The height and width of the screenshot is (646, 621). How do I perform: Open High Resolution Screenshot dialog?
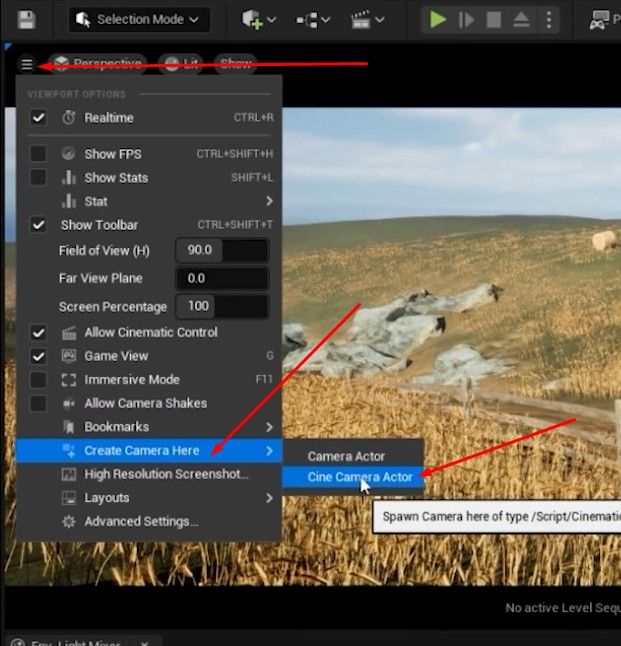149,474
